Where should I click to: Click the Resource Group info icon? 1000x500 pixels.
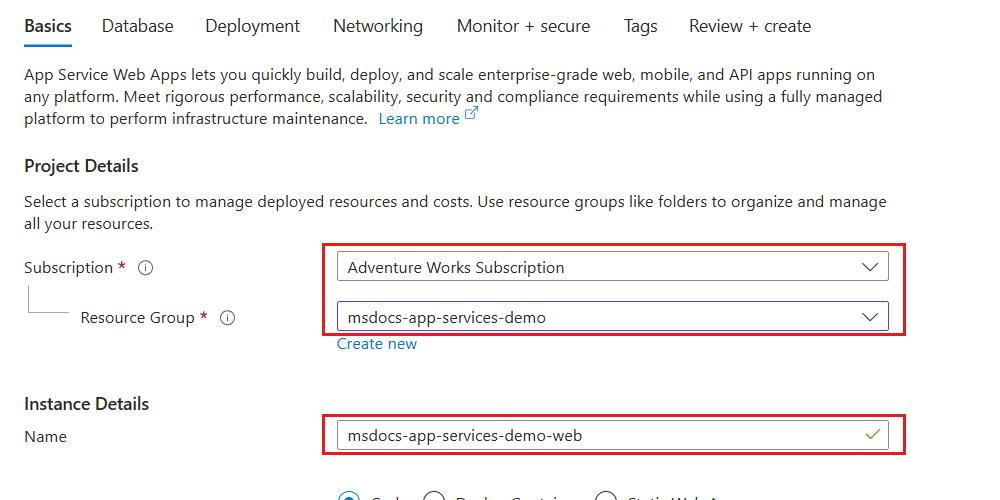coord(227,318)
